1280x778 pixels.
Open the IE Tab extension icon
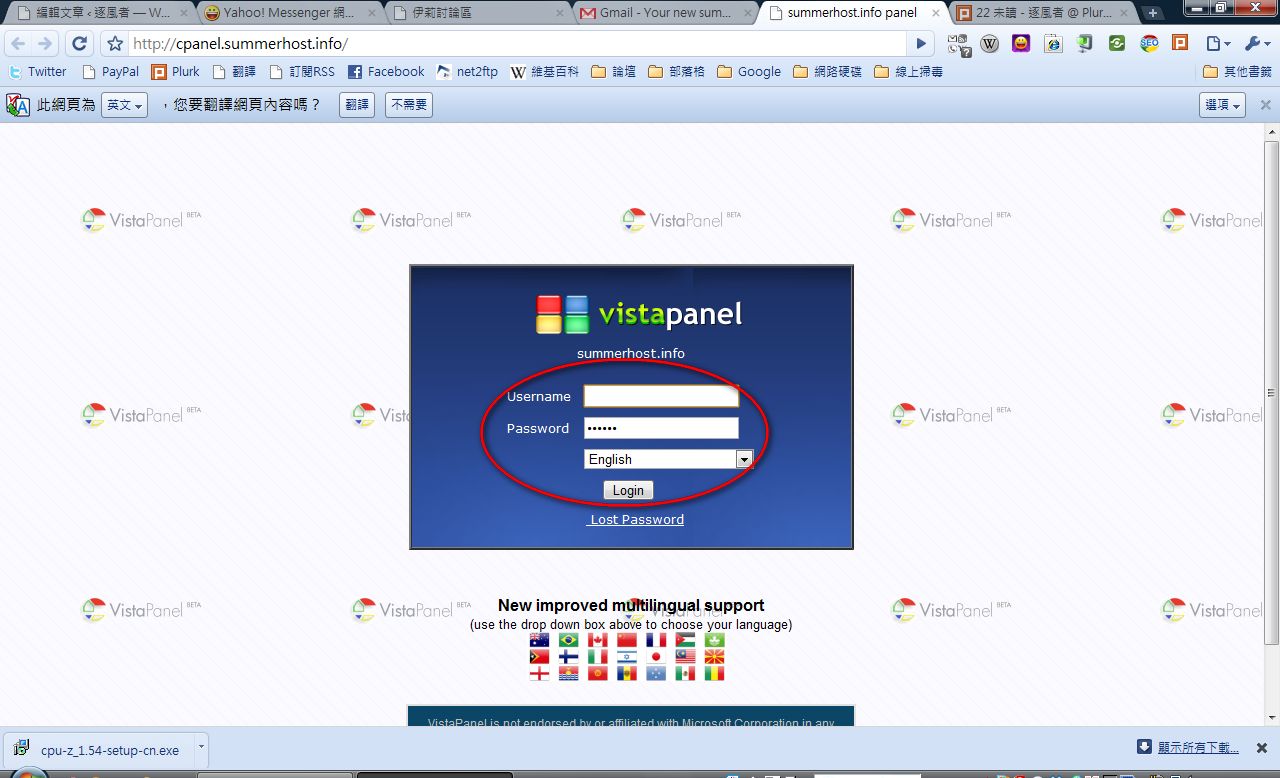tap(1053, 44)
